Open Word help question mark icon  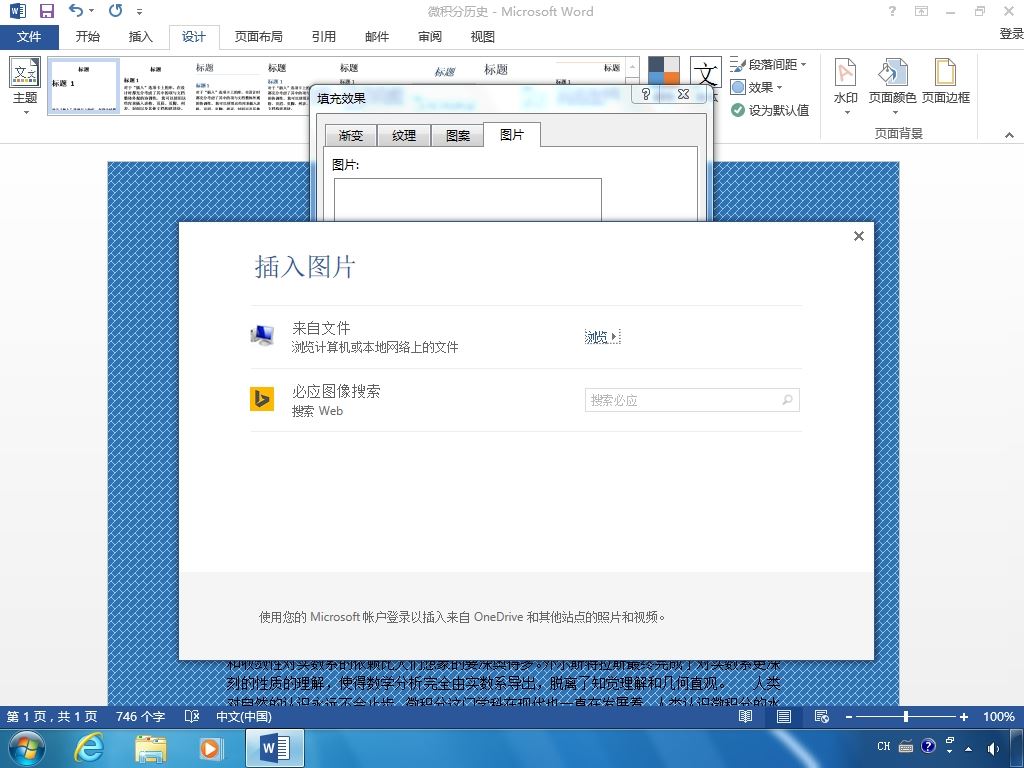(892, 11)
